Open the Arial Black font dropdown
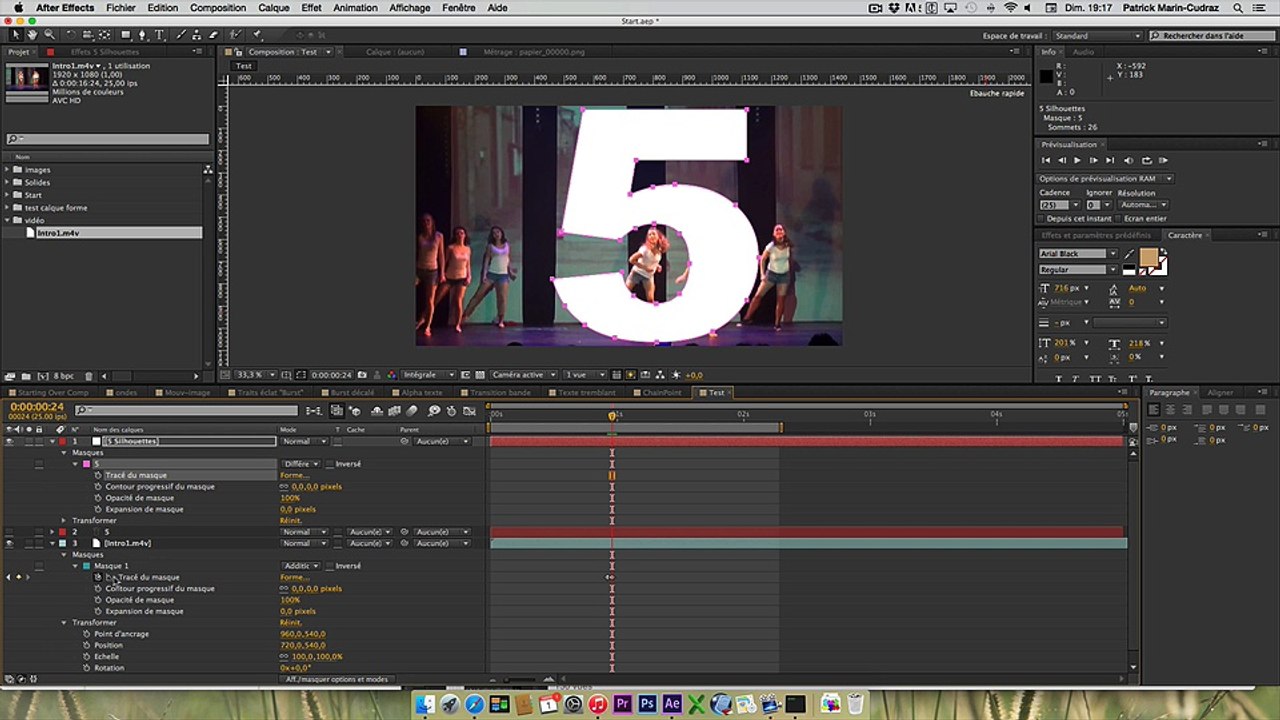Viewport: 1280px width, 720px height. tap(1078, 254)
